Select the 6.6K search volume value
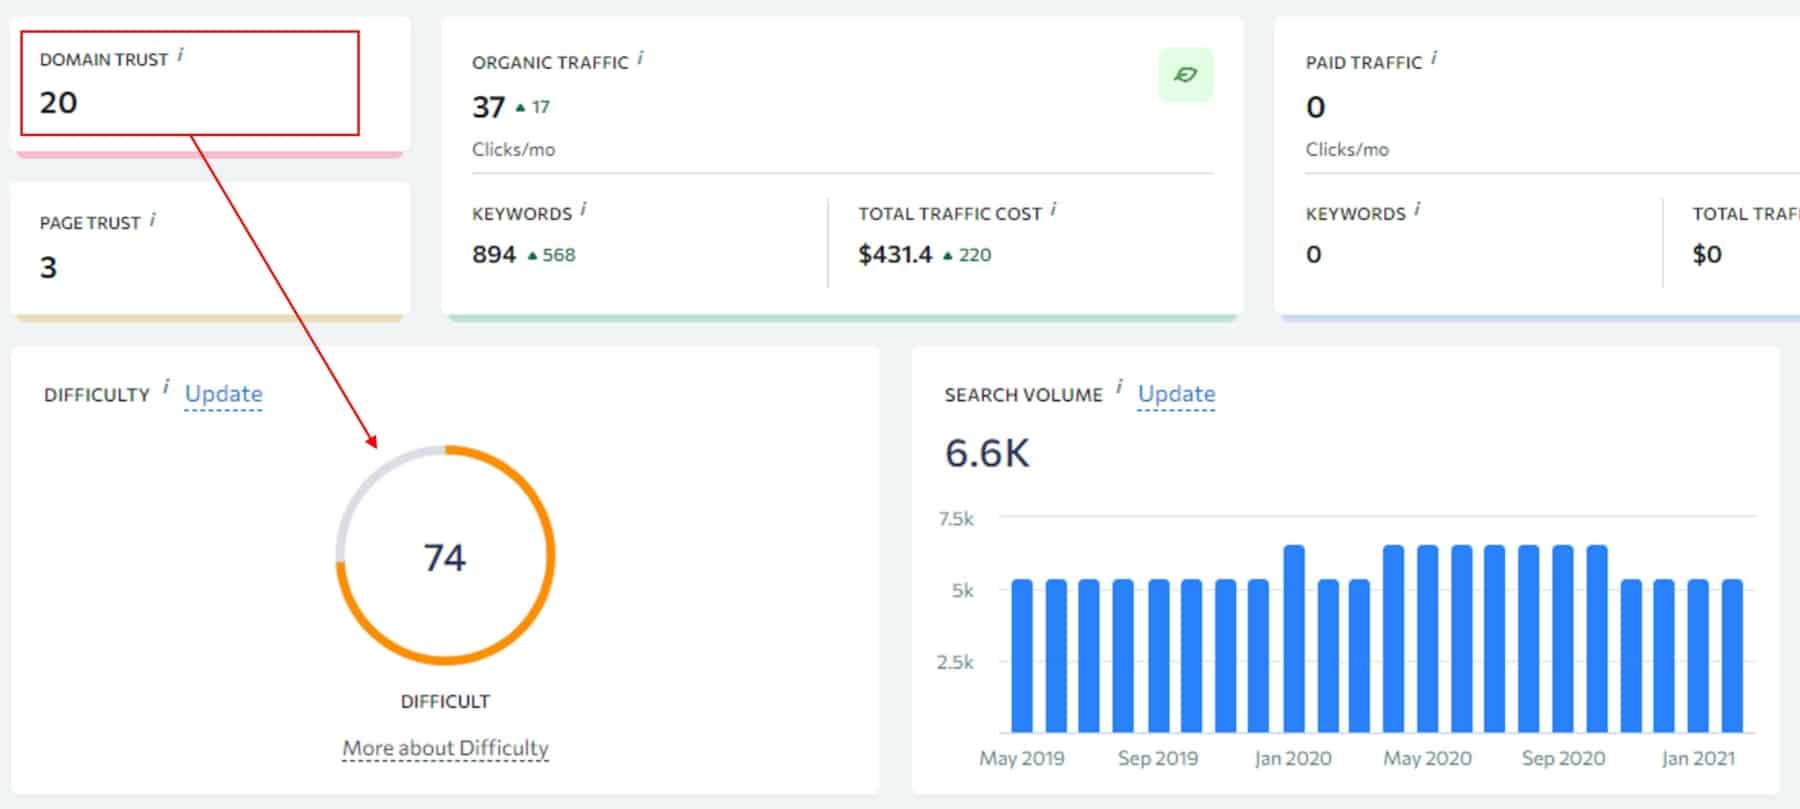 pyautogui.click(x=987, y=453)
